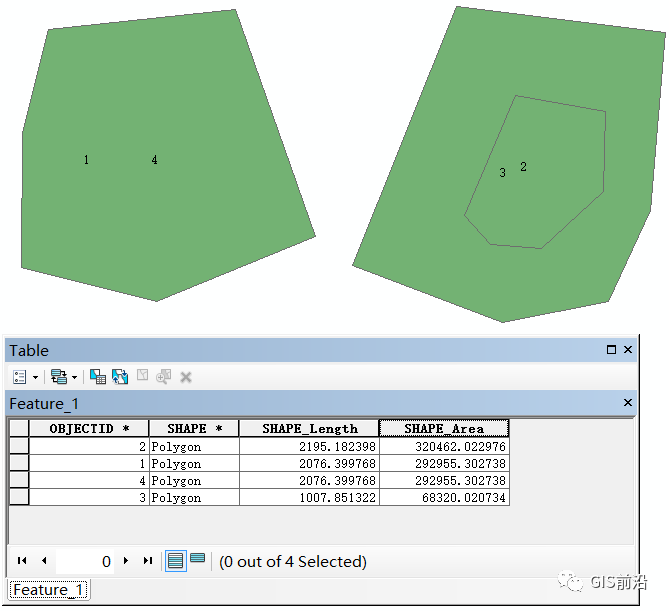Select the SHAPE column header
Viewport: 669px width, 611px height.
[194, 428]
